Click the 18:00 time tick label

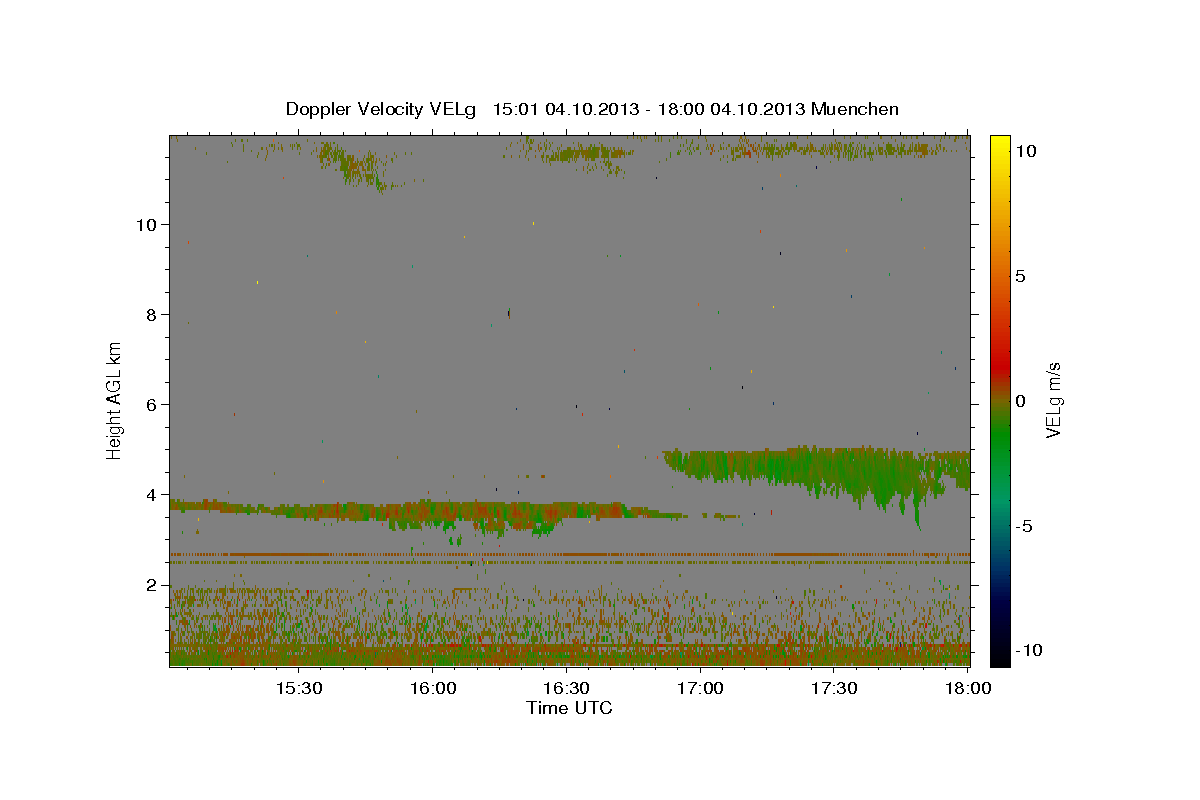click(969, 689)
